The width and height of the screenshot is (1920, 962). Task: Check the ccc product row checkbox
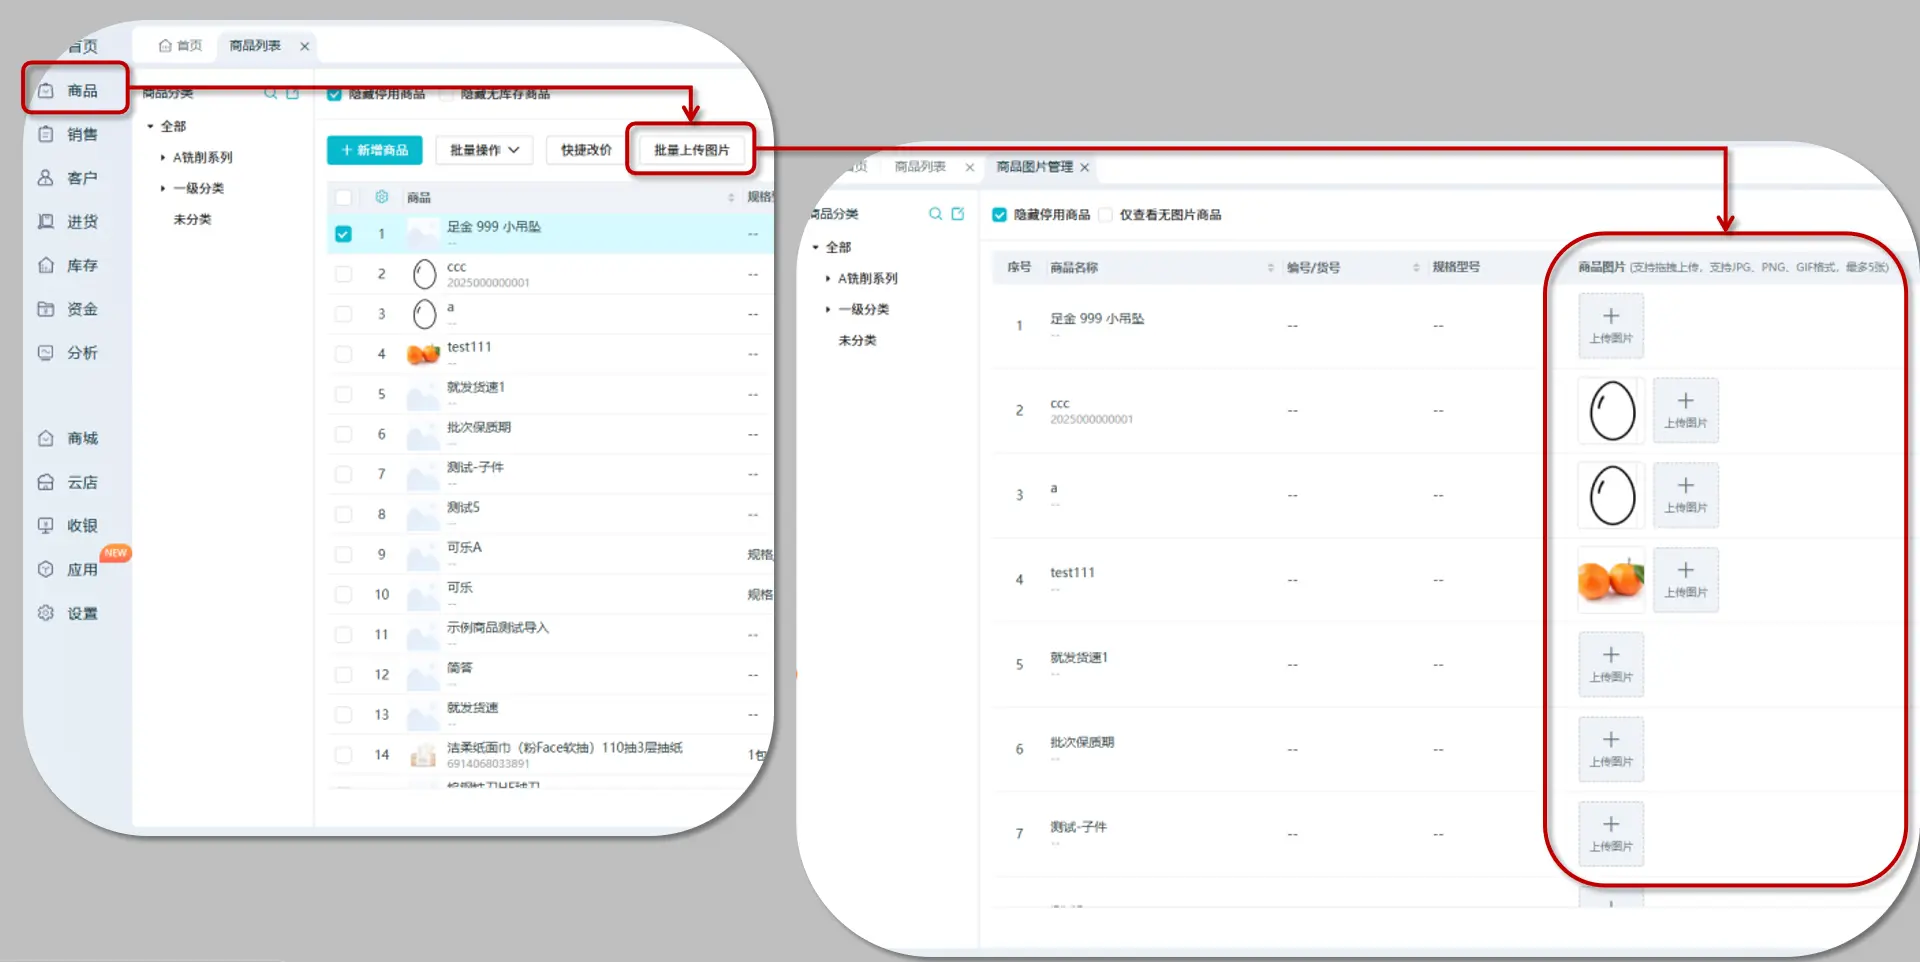point(343,274)
